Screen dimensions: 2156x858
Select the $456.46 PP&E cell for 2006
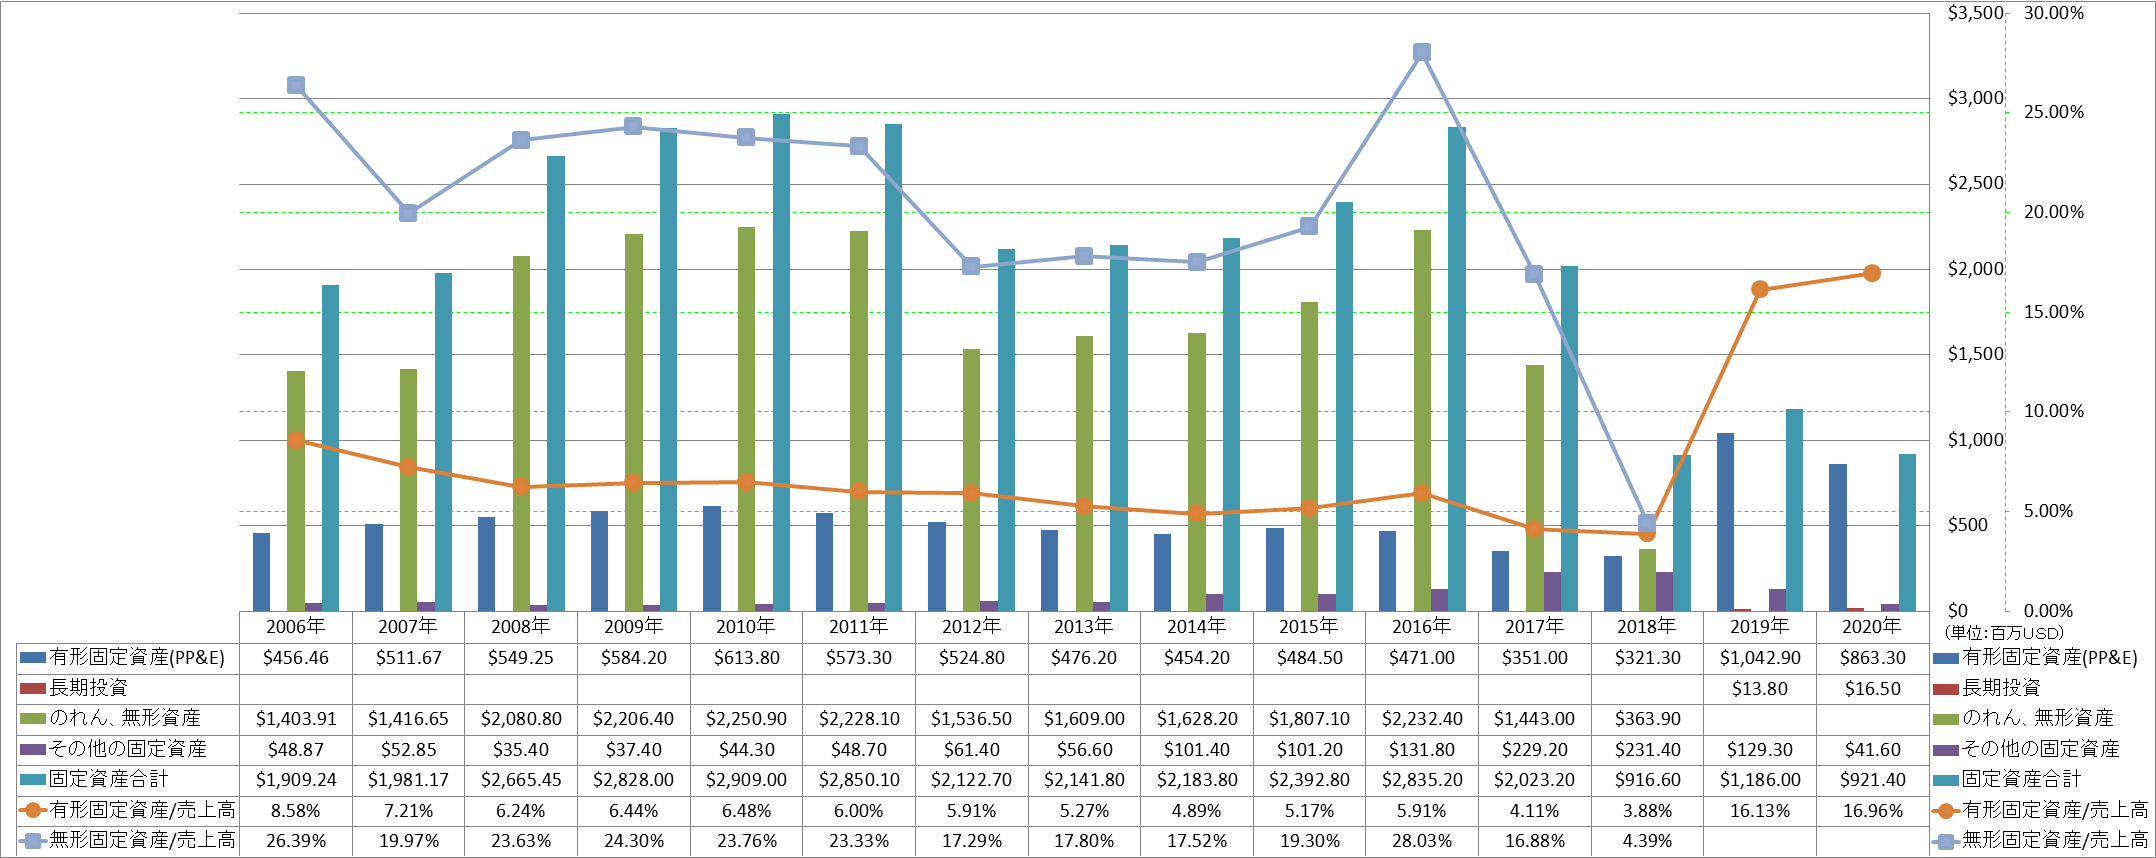[x=296, y=658]
